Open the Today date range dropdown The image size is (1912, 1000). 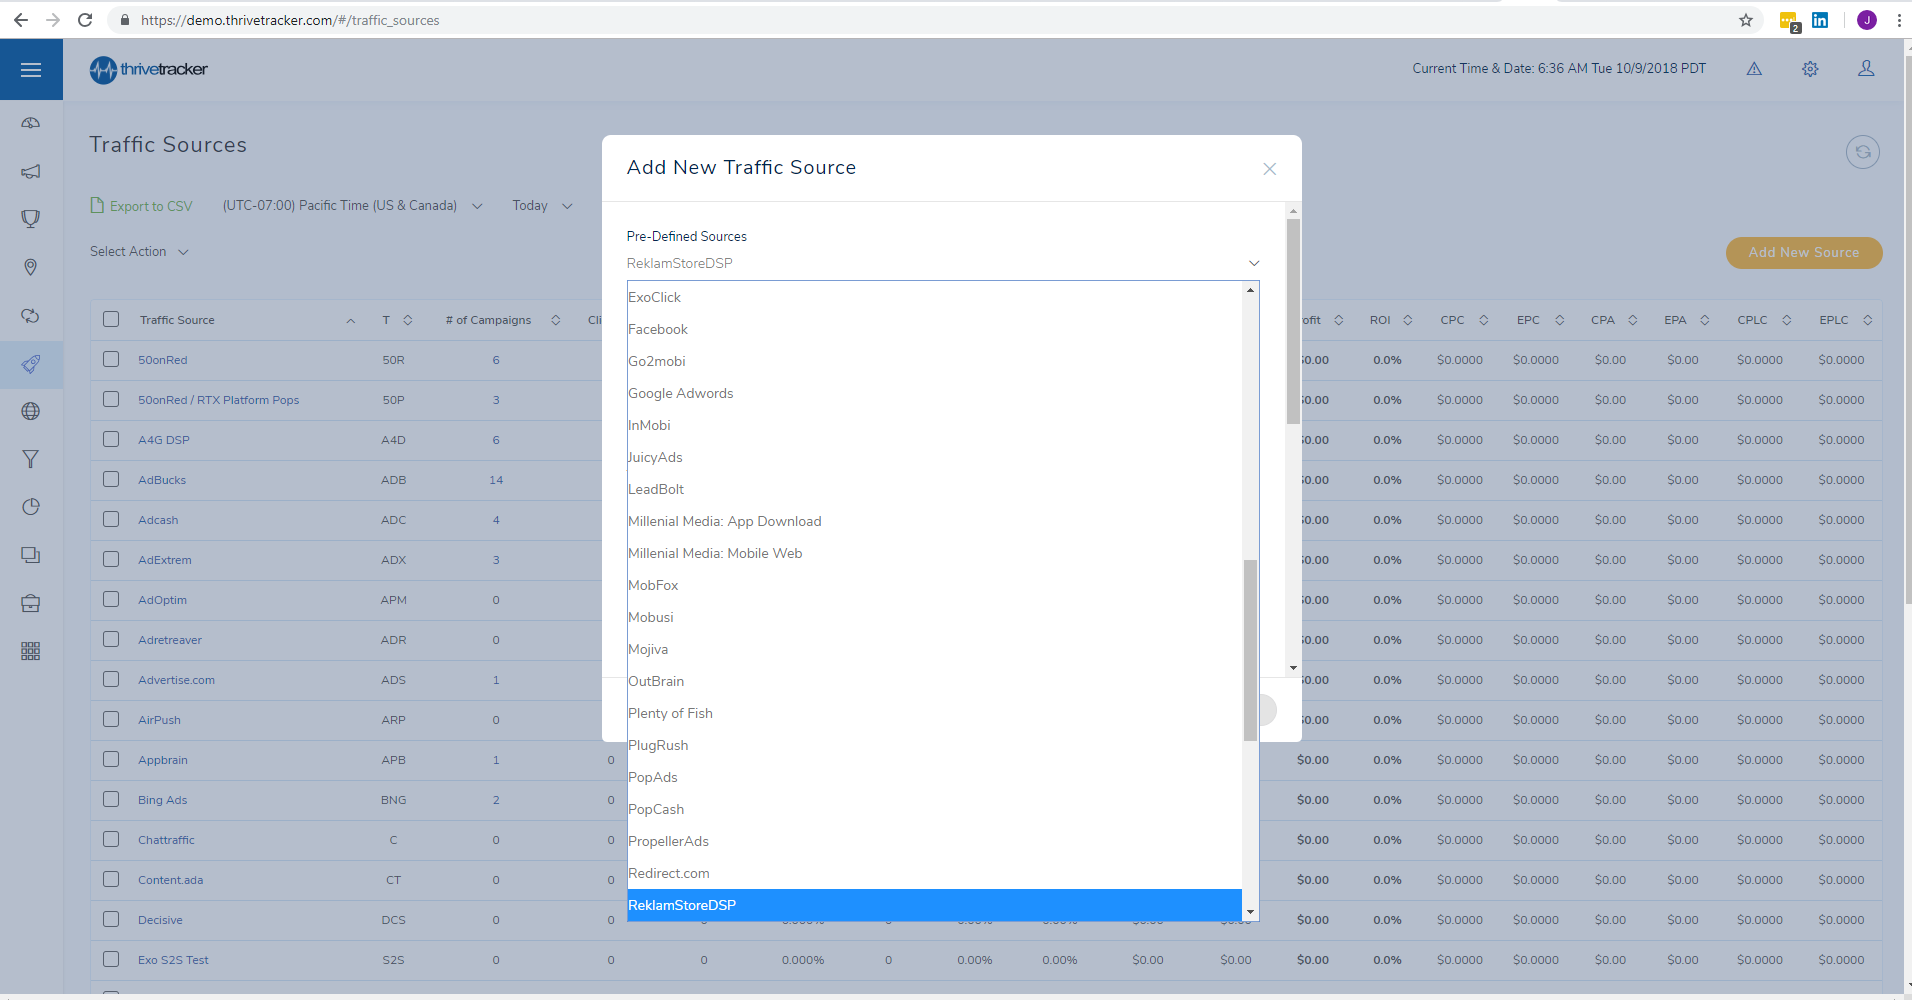542,206
